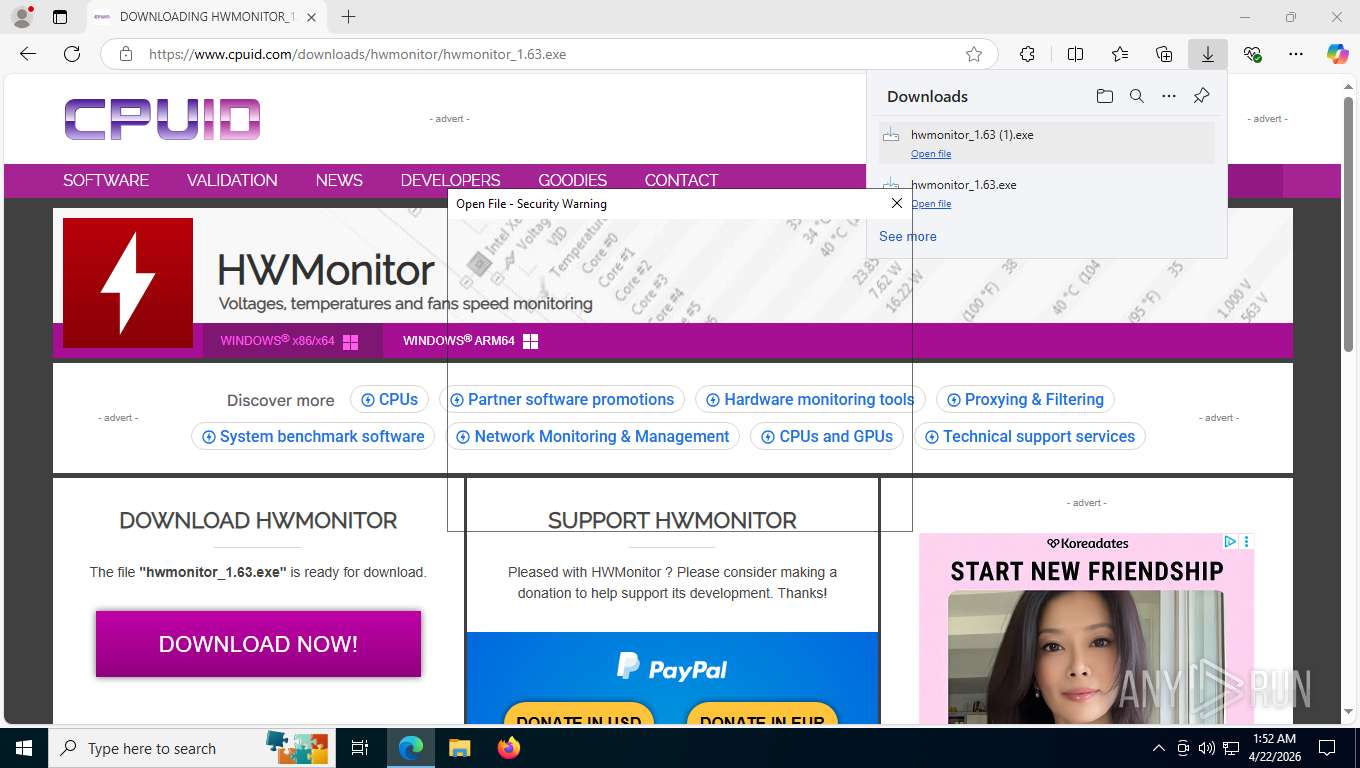Click the HWMonitor red lightning logo
Image resolution: width=1360 pixels, height=768 pixels.
click(x=128, y=283)
